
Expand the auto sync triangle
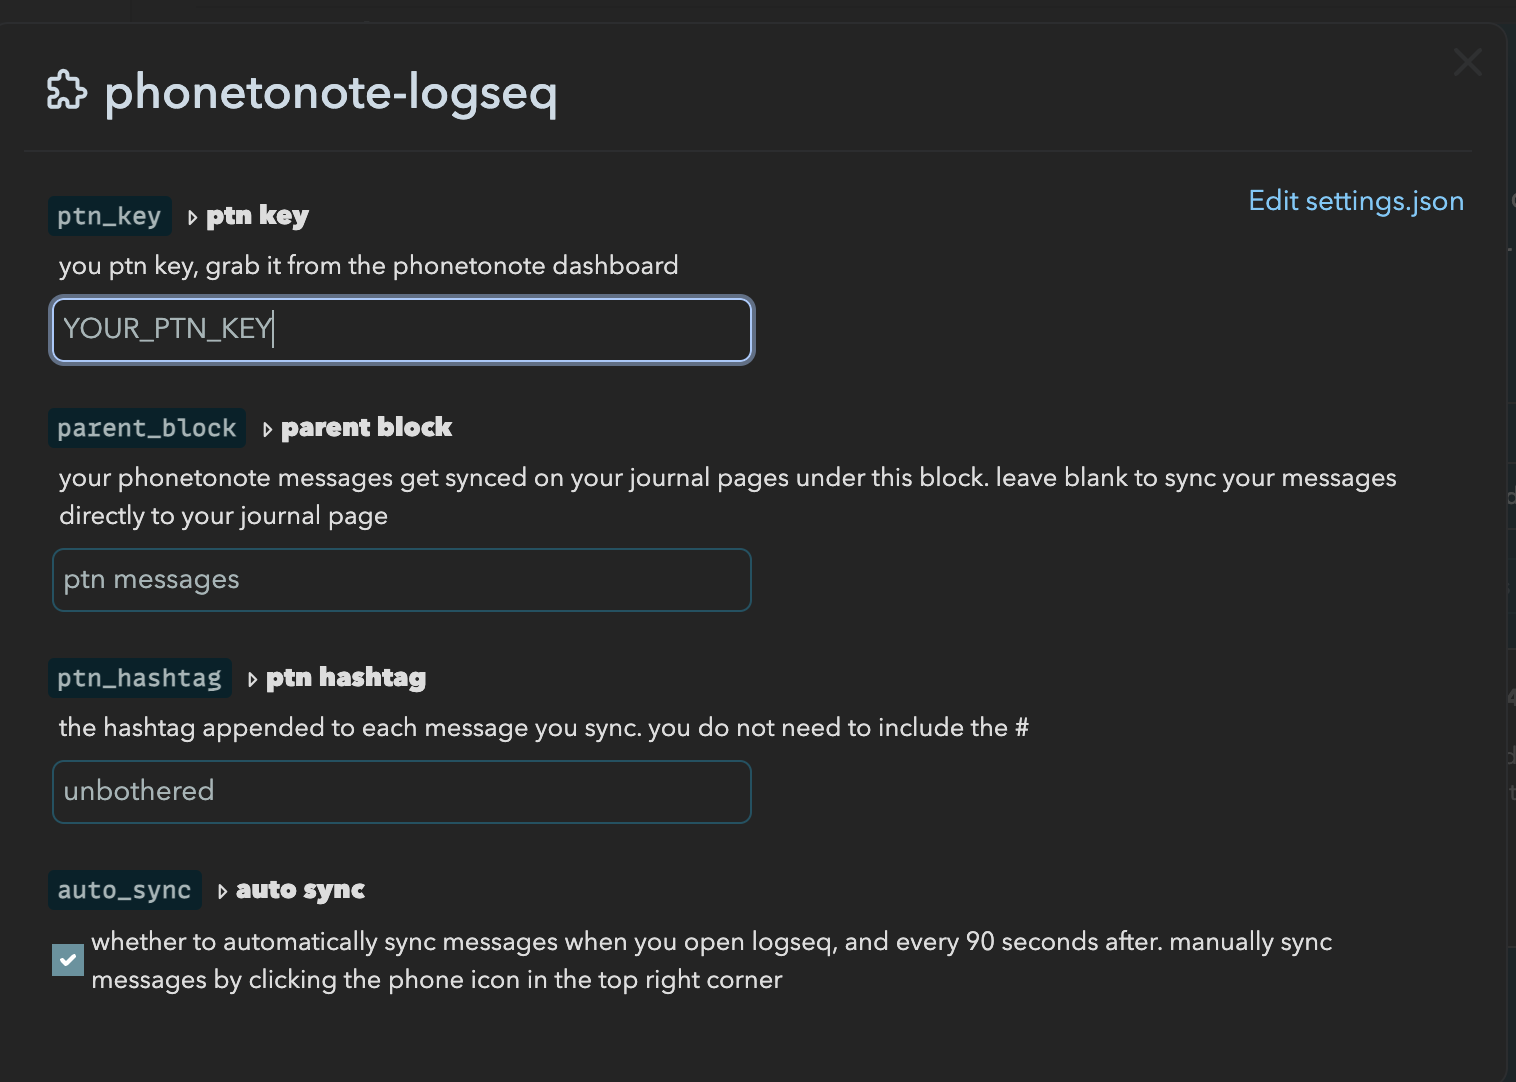click(223, 891)
